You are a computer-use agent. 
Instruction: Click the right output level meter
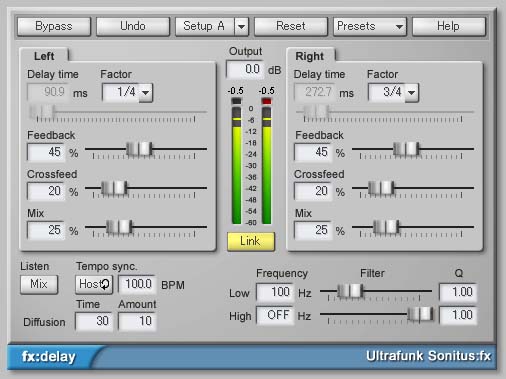click(267, 166)
